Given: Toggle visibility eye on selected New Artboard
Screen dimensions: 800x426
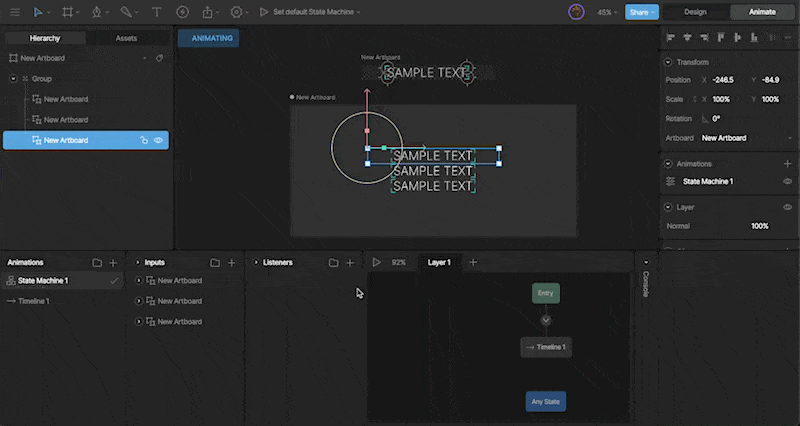Looking at the screenshot, I should [158, 140].
